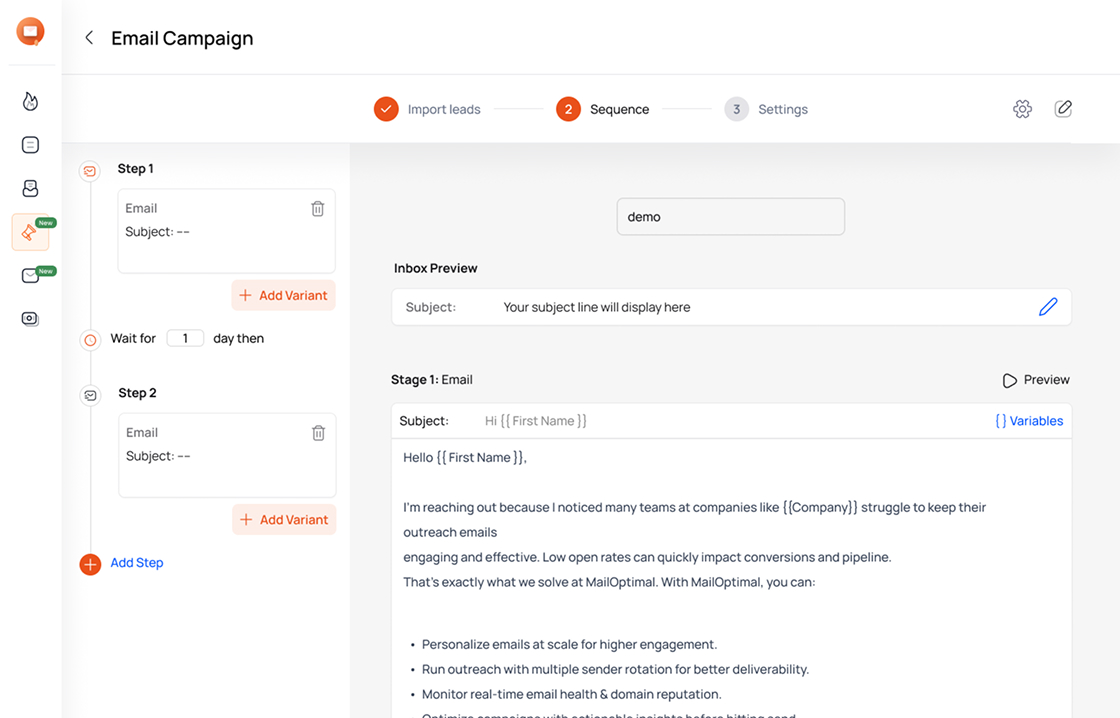Screen dimensions: 1120x718
Task: Click the demo campaign name field
Action: 731,216
